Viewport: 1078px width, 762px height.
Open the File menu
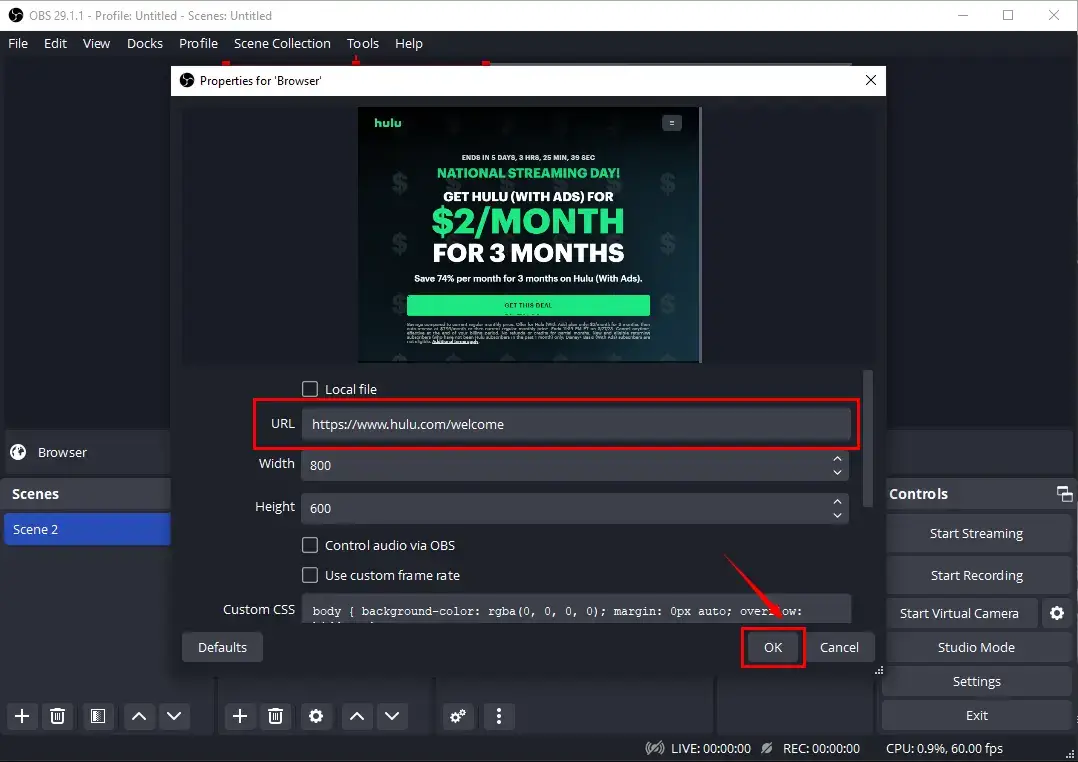pos(18,43)
